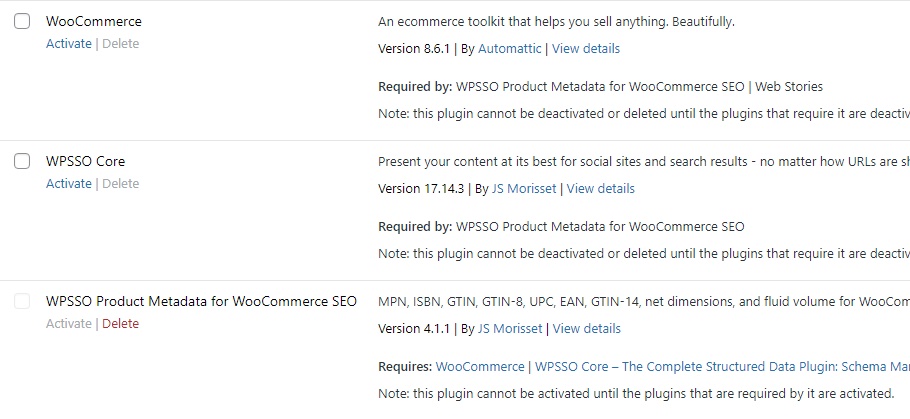Delete WPSSO Product Metadata for WooCommerce SEO
This screenshot has width=910, height=419.
120,324
